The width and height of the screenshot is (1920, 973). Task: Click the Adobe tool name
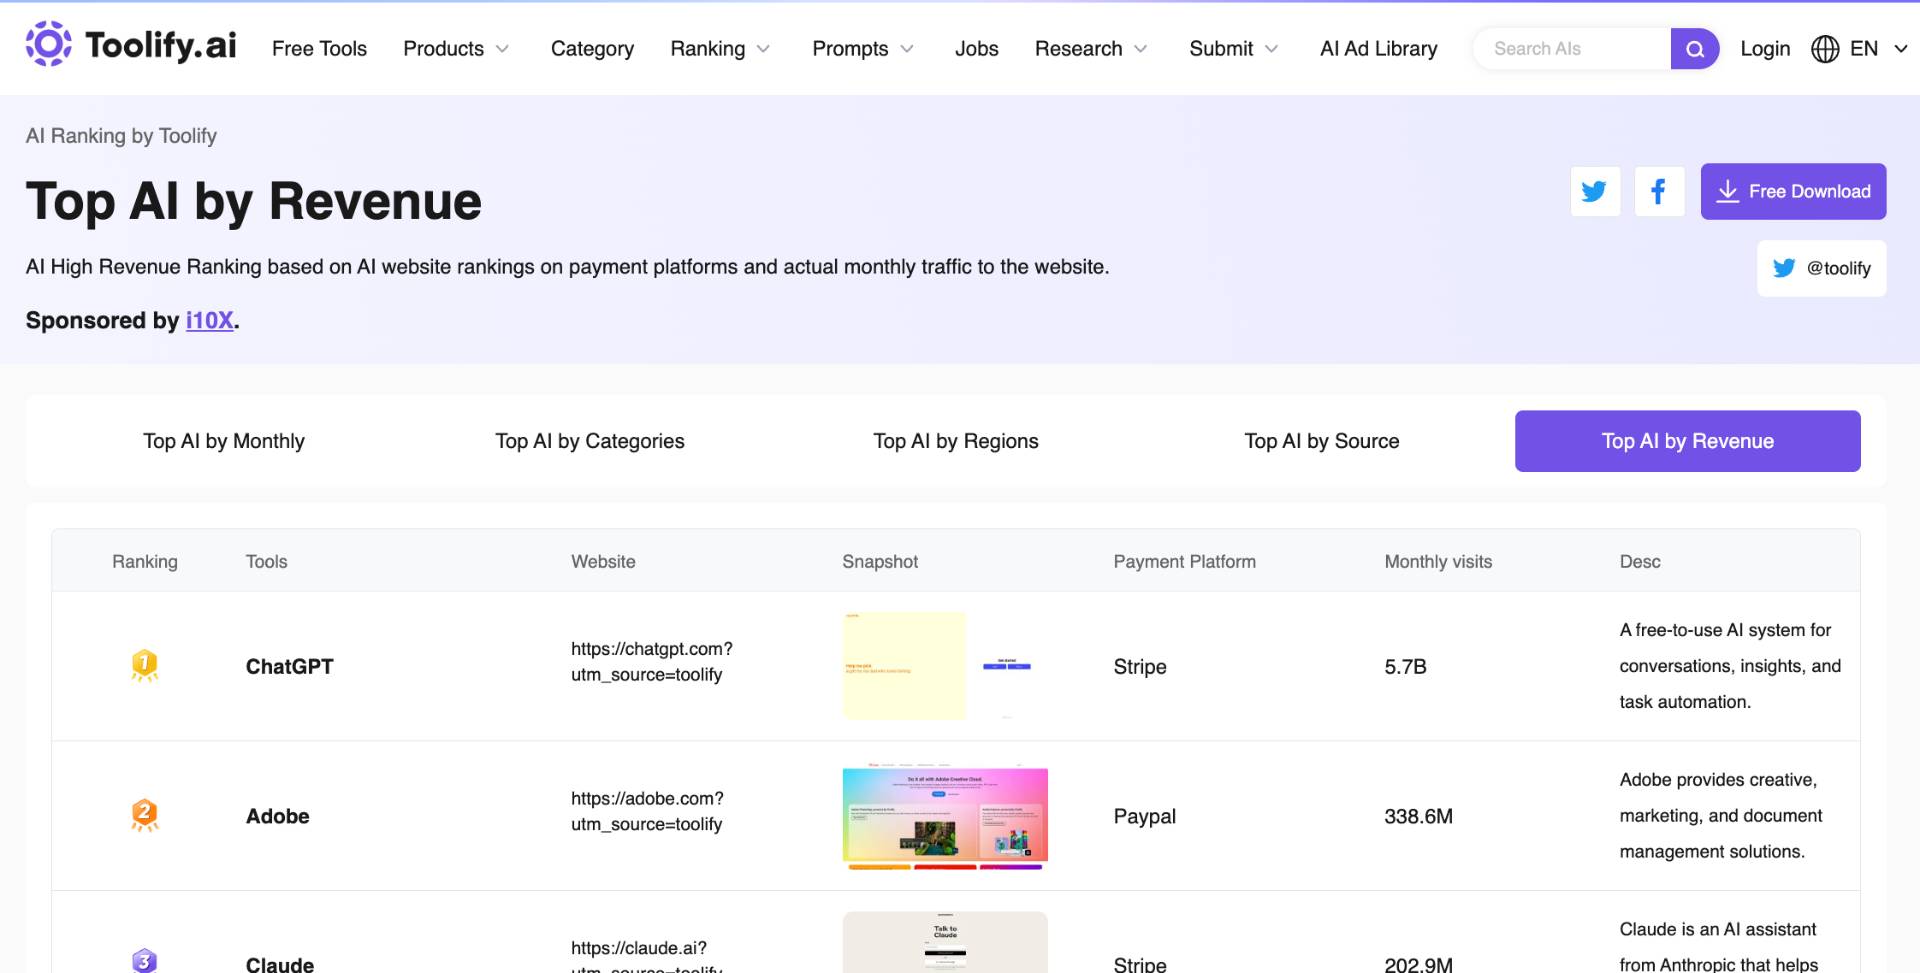coord(278,816)
